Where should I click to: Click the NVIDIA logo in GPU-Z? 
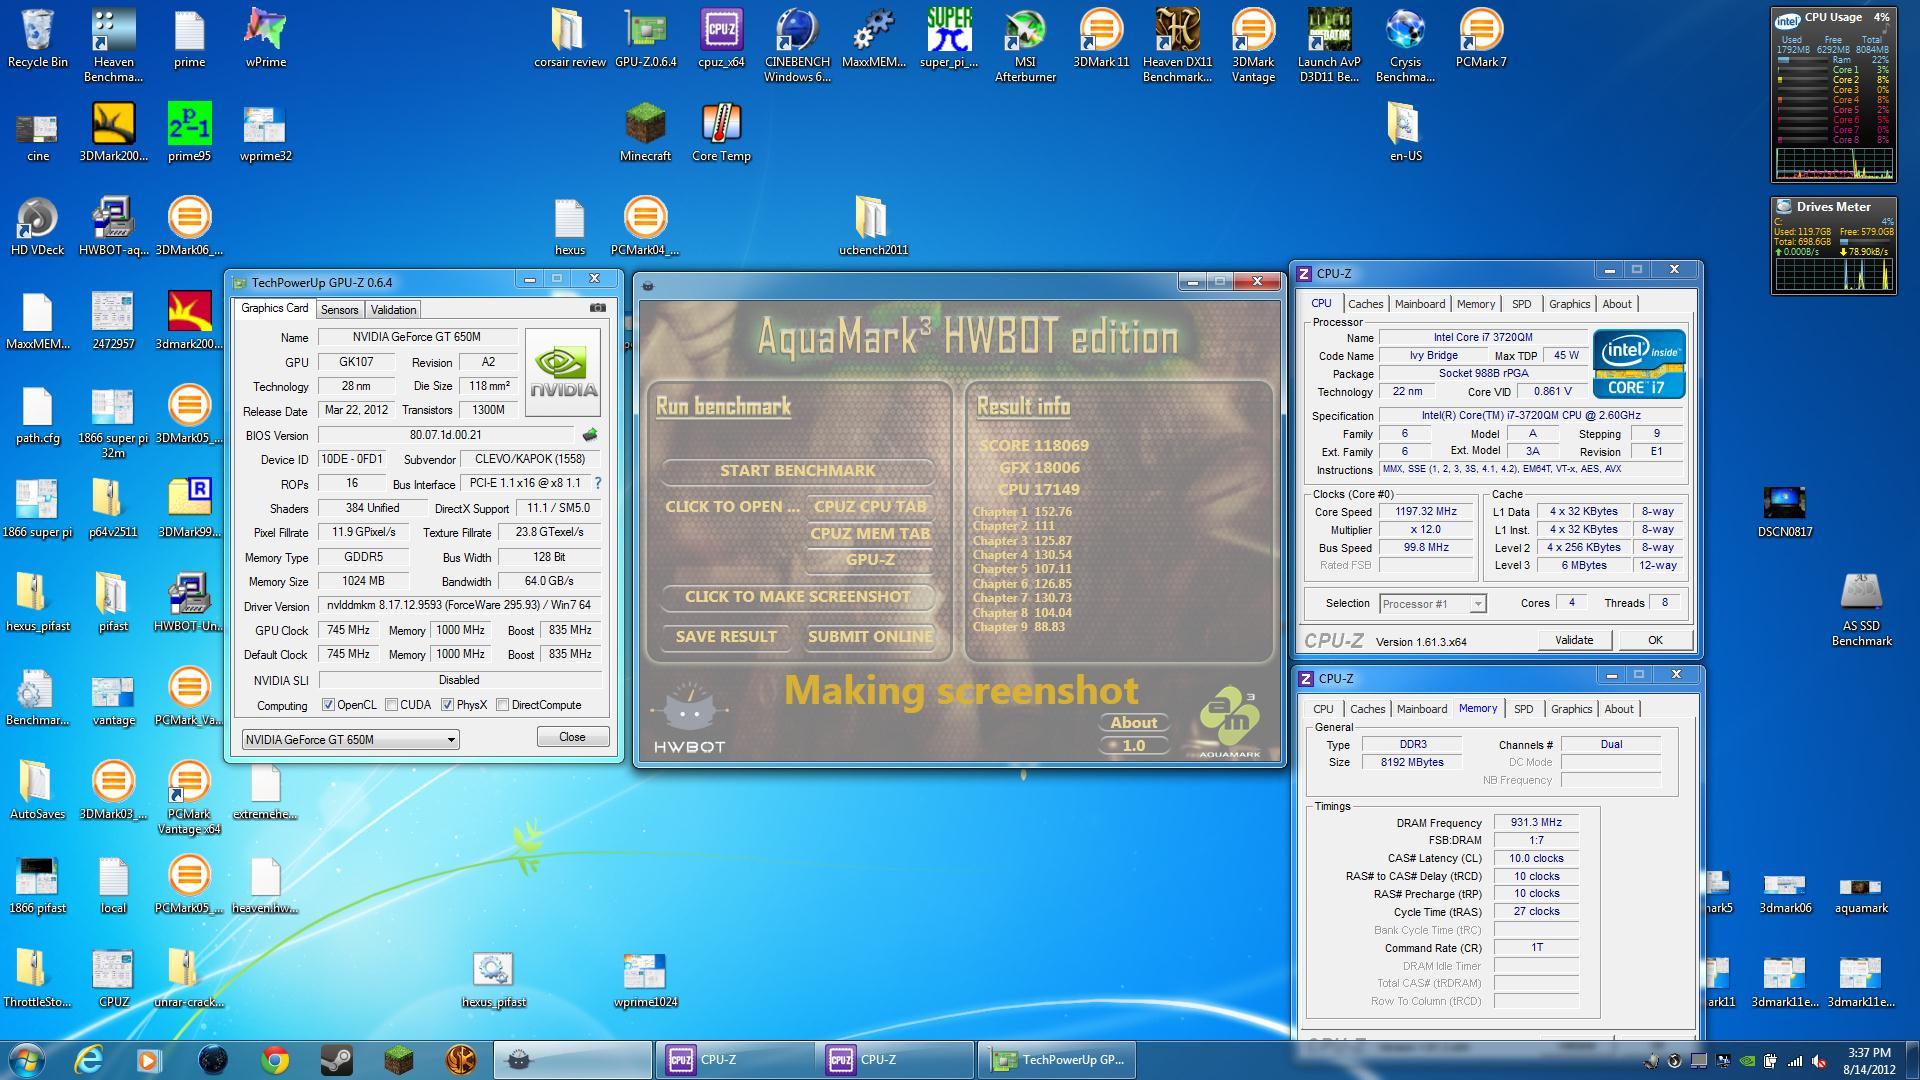(563, 372)
